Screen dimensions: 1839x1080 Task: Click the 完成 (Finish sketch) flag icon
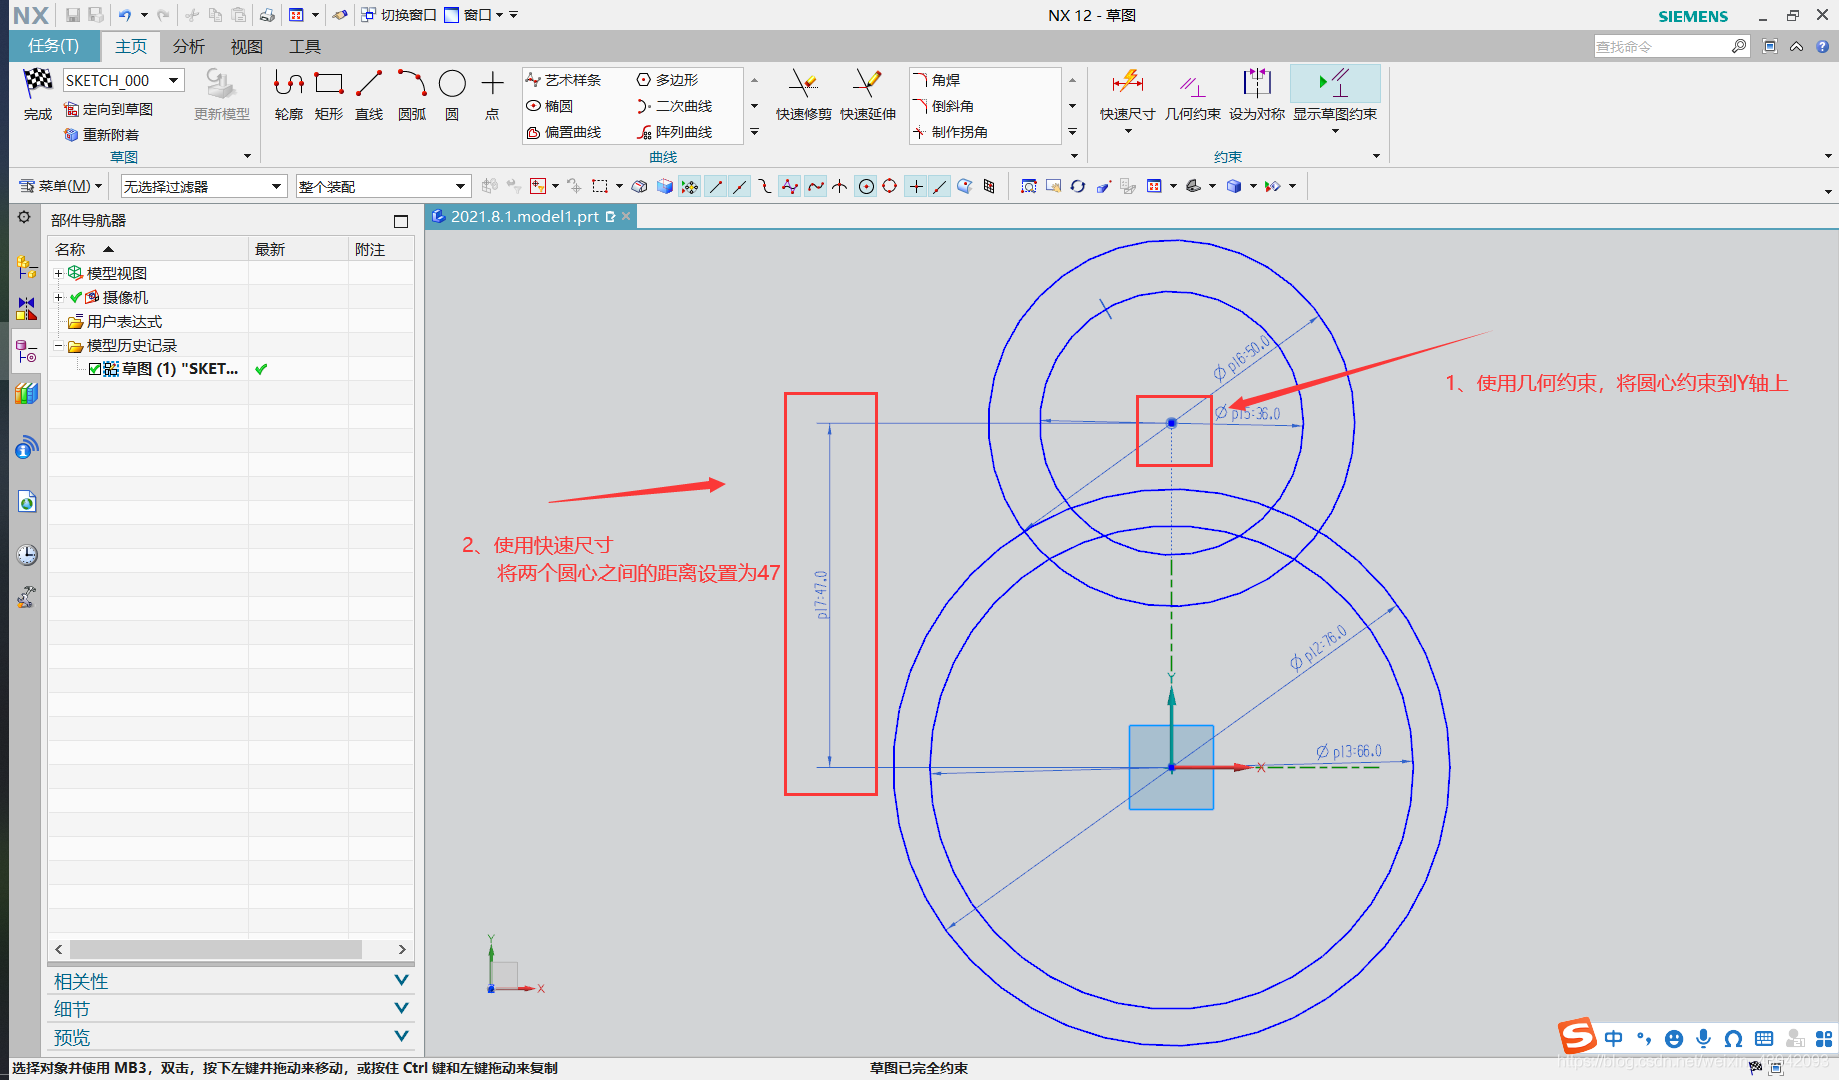pyautogui.click(x=38, y=83)
